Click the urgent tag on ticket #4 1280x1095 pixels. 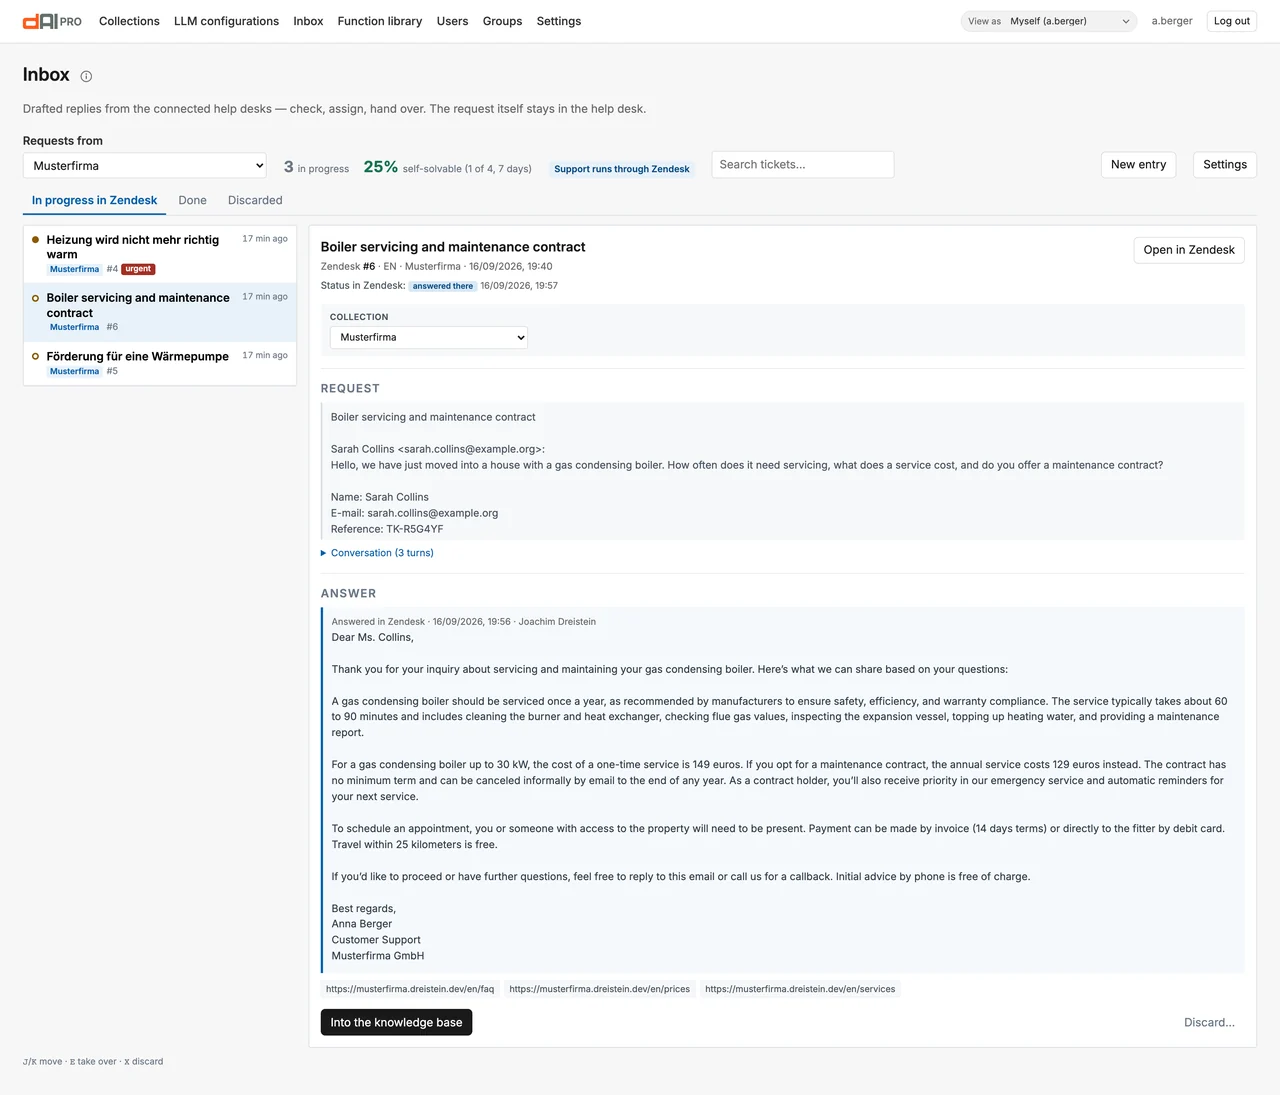click(x=138, y=269)
